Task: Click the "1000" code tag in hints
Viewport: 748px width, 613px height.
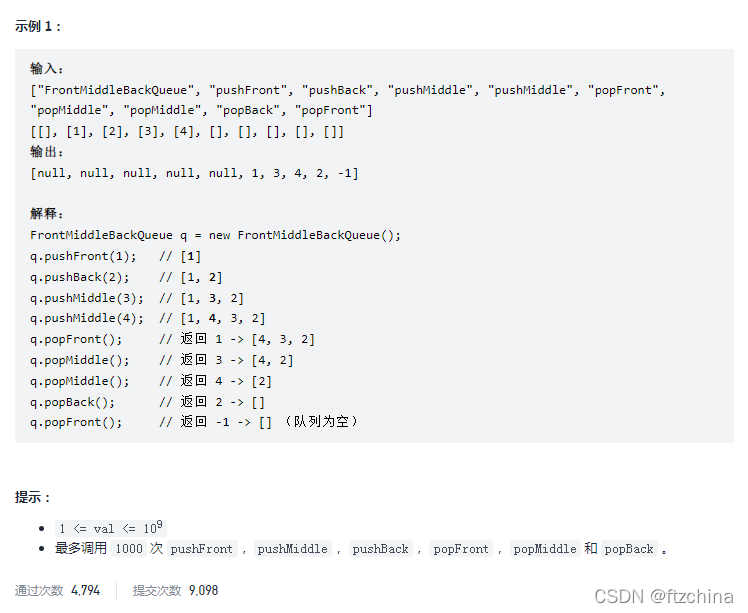Action: click(128, 549)
